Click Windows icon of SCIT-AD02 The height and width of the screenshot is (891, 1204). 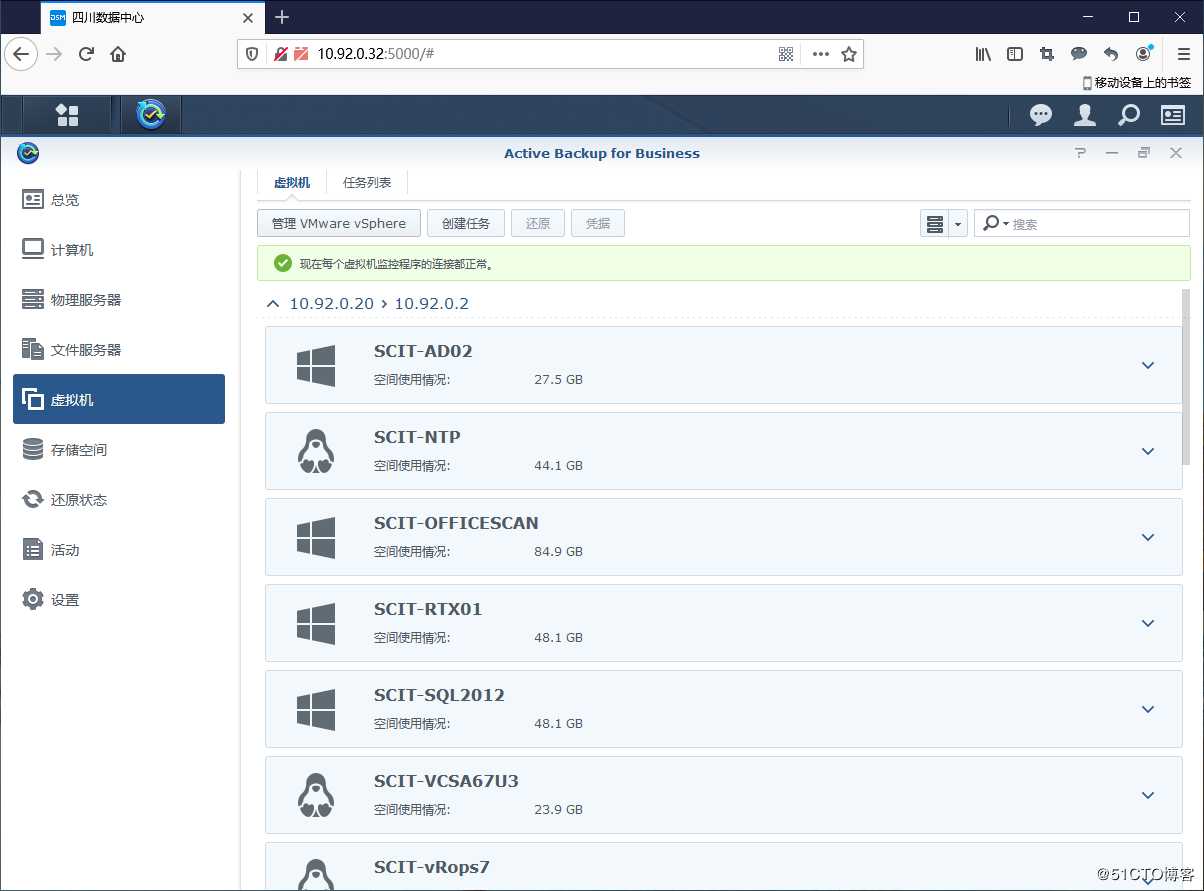(x=316, y=366)
